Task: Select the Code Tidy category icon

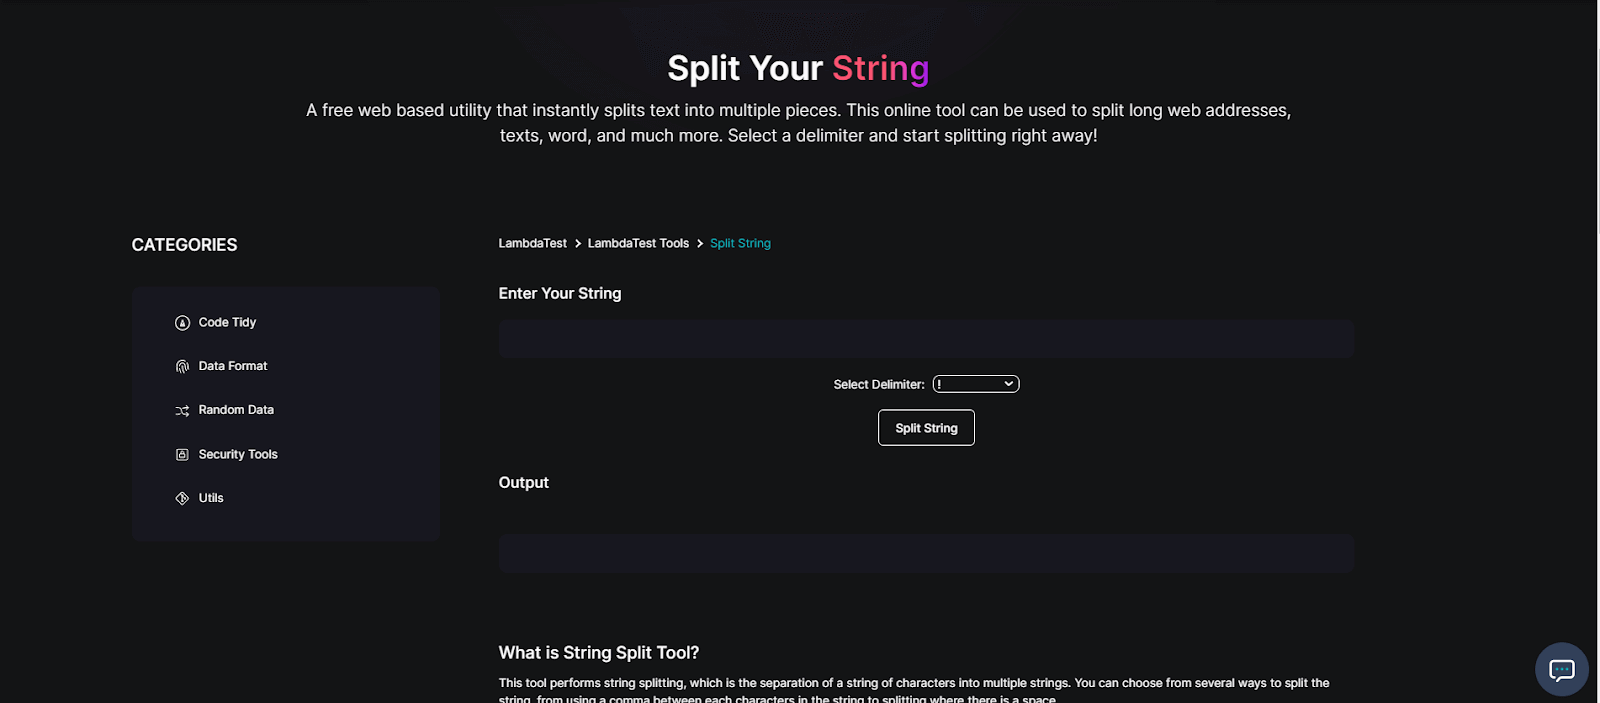Action: point(181,322)
